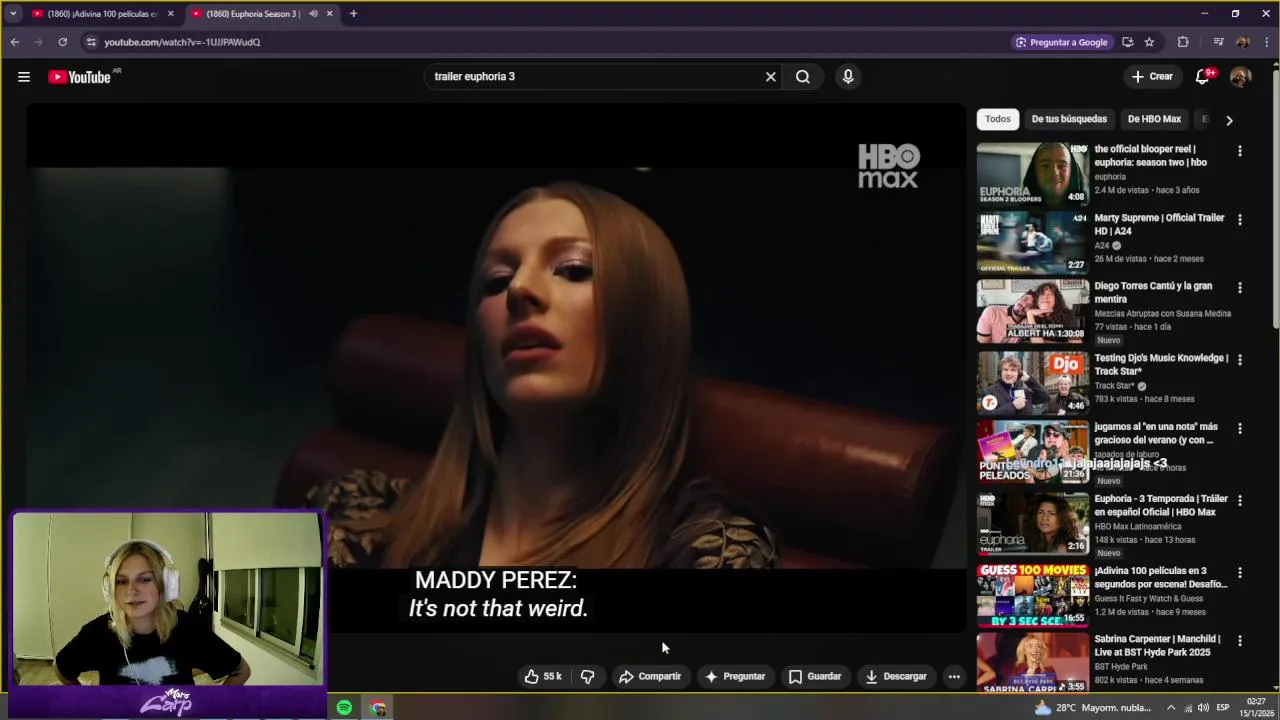Open the Chrome tab search dropdown
Viewport: 1280px width, 720px height.
pyautogui.click(x=13, y=14)
